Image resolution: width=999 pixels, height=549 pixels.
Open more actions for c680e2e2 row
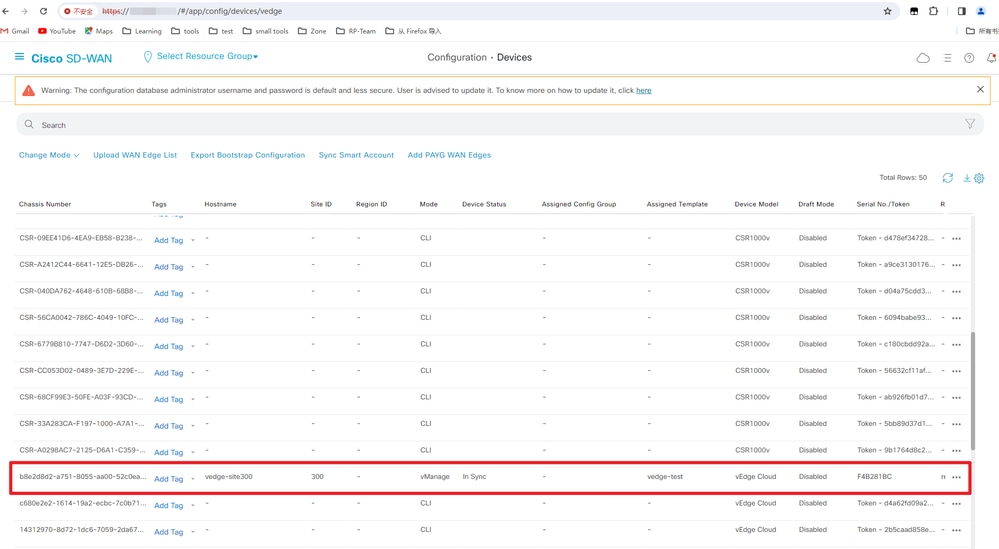(x=956, y=504)
